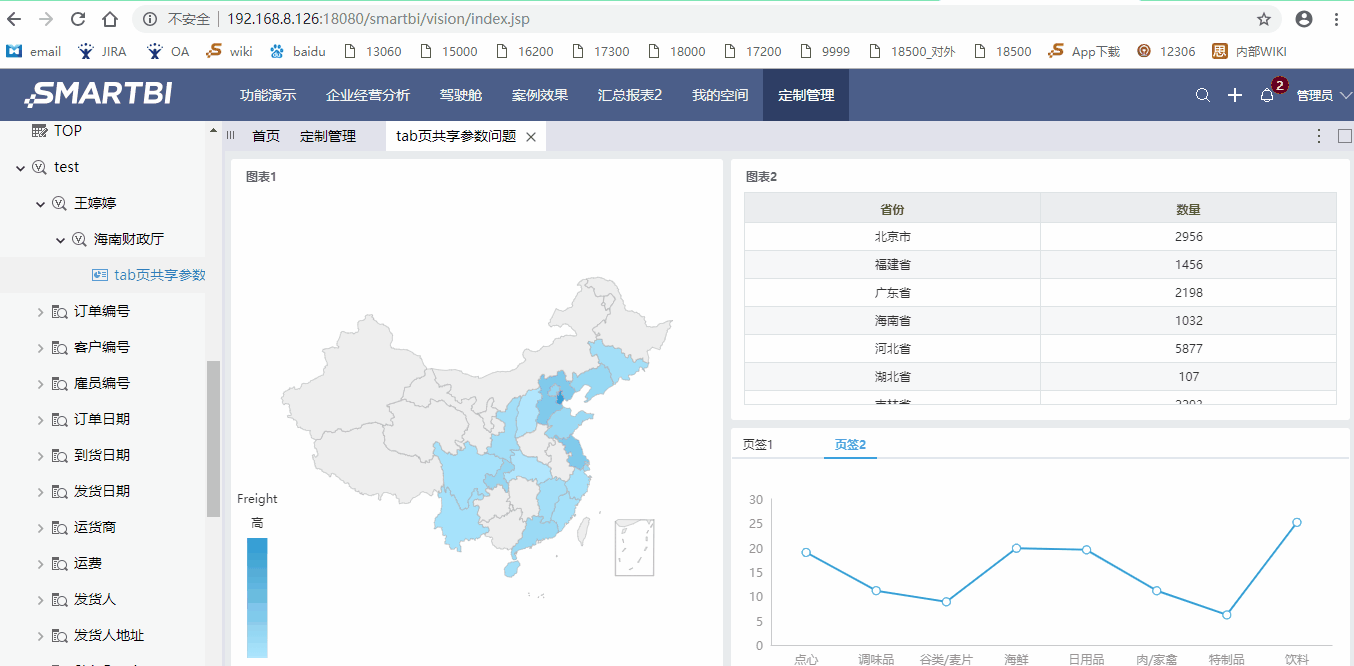Expand the 雇员编号 node
Viewport: 1354px width, 666px height.
click(41, 384)
